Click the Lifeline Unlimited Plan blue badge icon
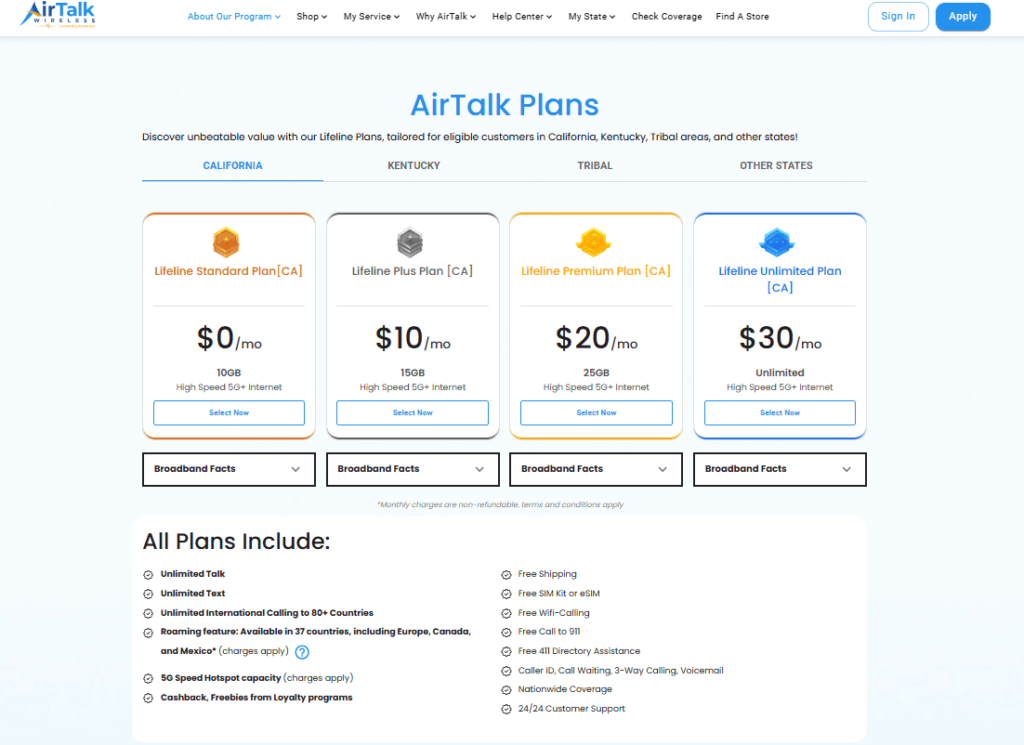 pyautogui.click(x=779, y=241)
